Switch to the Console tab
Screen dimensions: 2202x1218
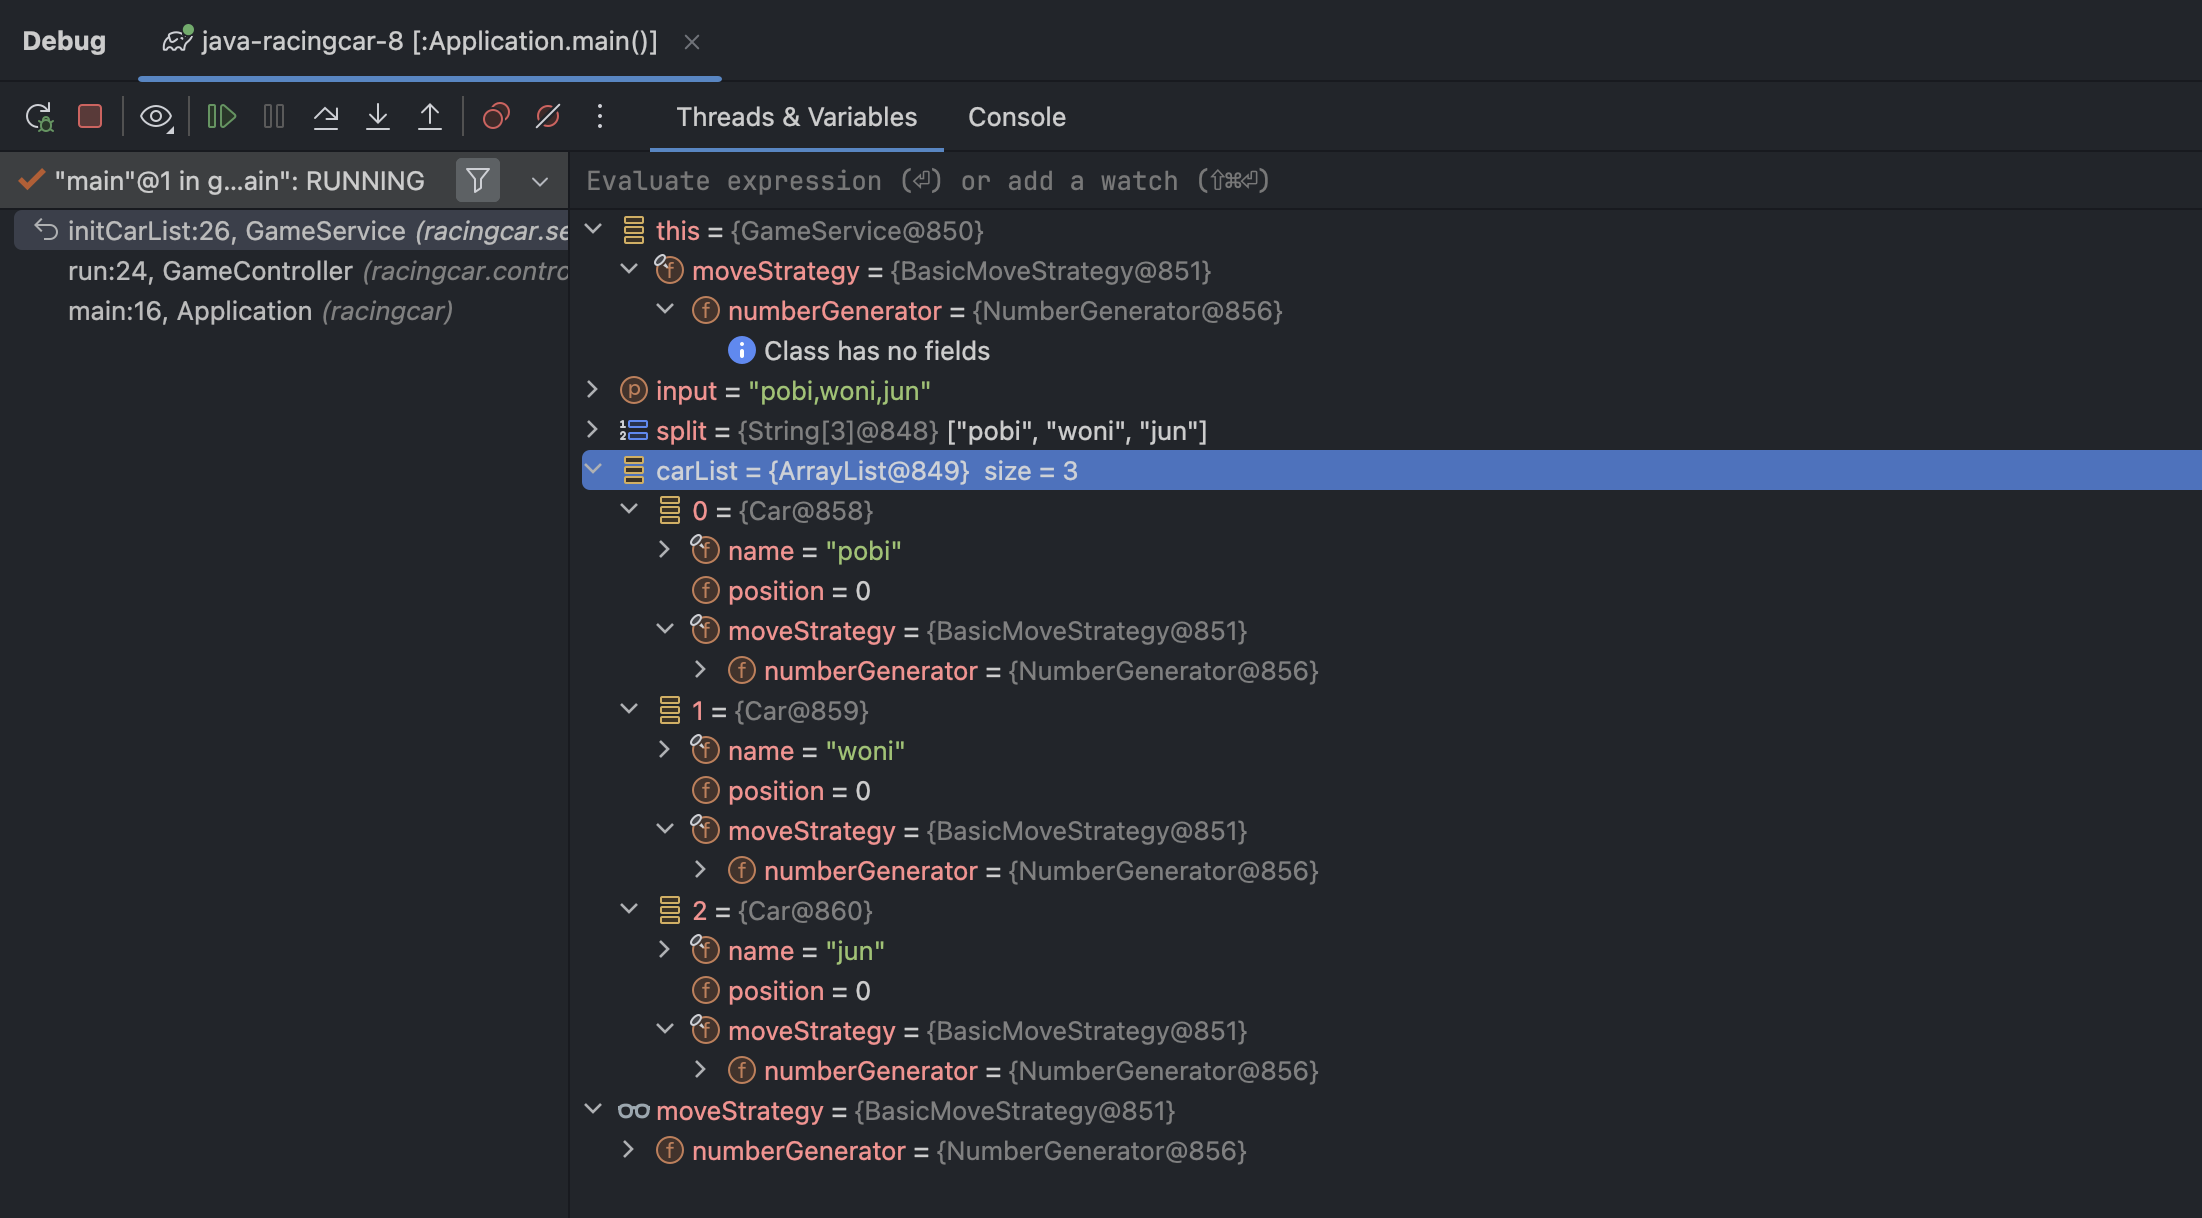coord(1016,117)
